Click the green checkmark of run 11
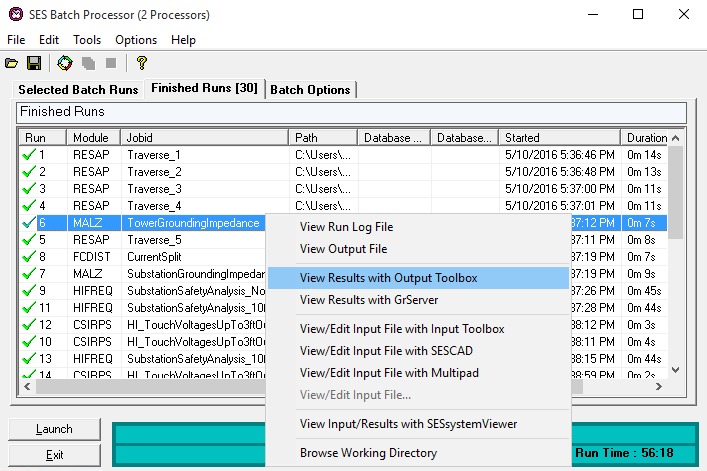 [x=28, y=308]
